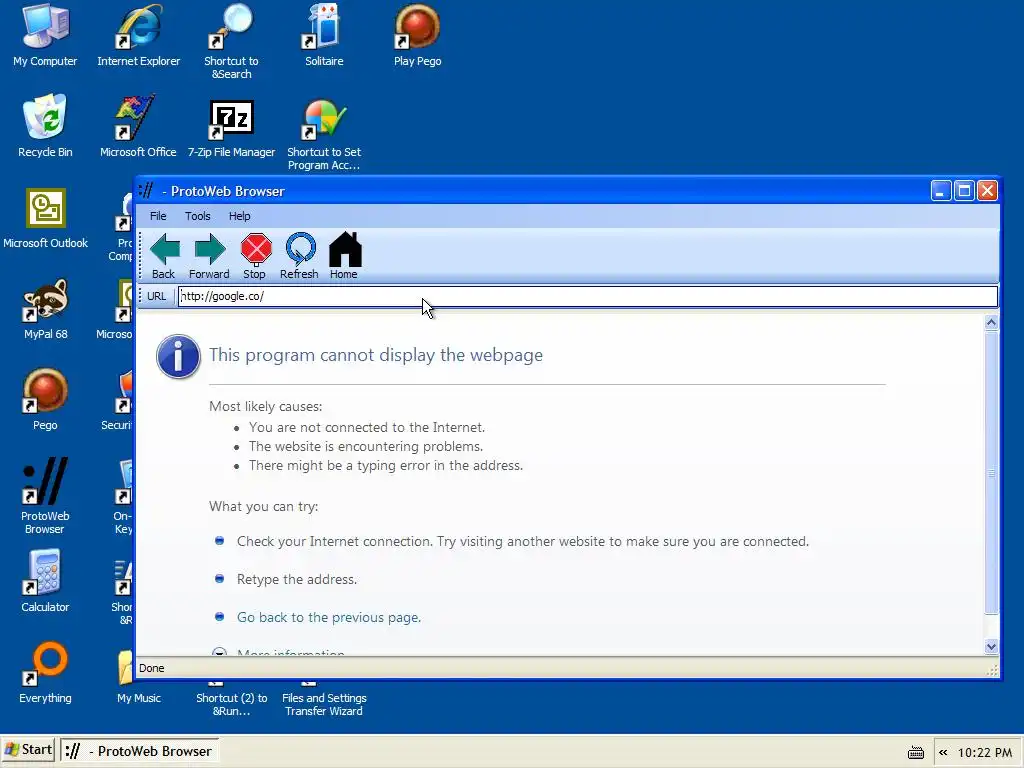Select the Microsoft Outlook desktop icon
The image size is (1024, 768).
point(45,217)
